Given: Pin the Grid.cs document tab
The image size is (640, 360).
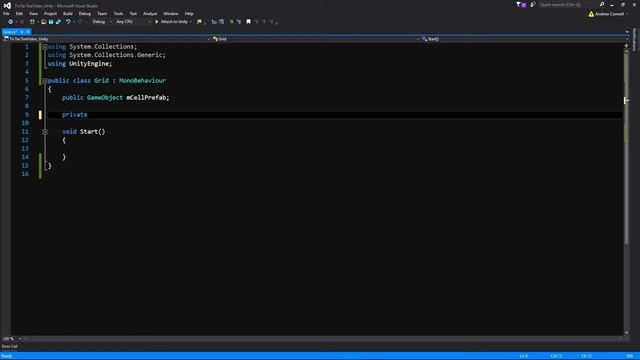Looking at the screenshot, I should point(22,32).
